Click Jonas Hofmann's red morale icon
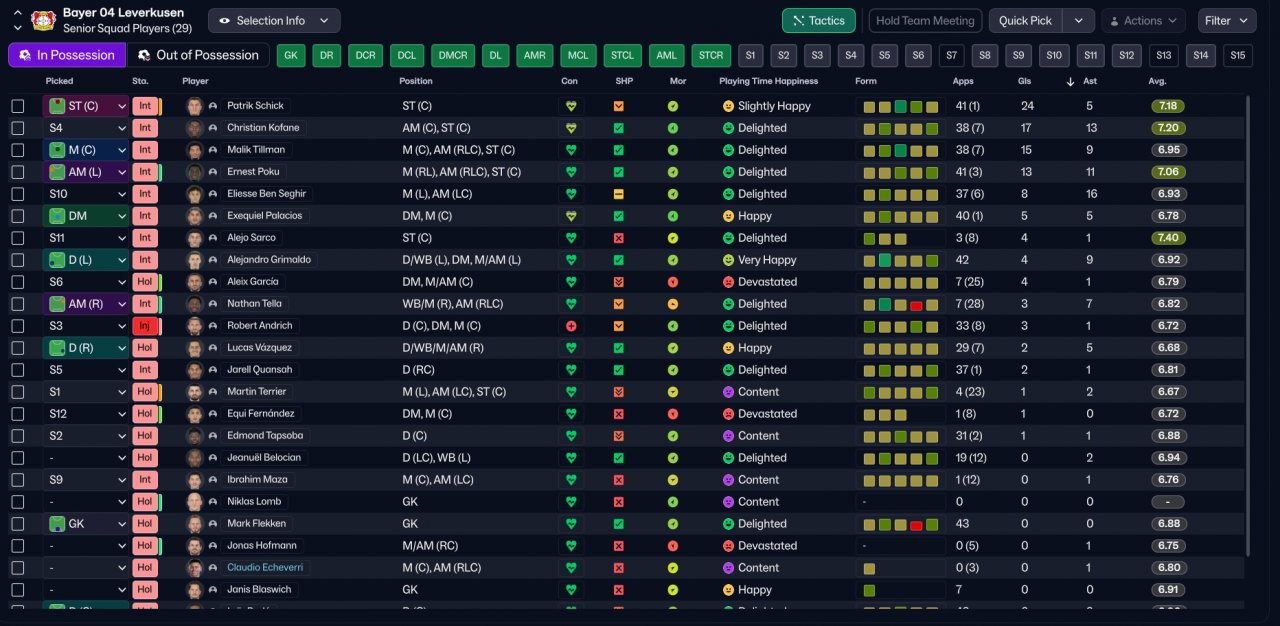1280x626 pixels. (x=673, y=546)
